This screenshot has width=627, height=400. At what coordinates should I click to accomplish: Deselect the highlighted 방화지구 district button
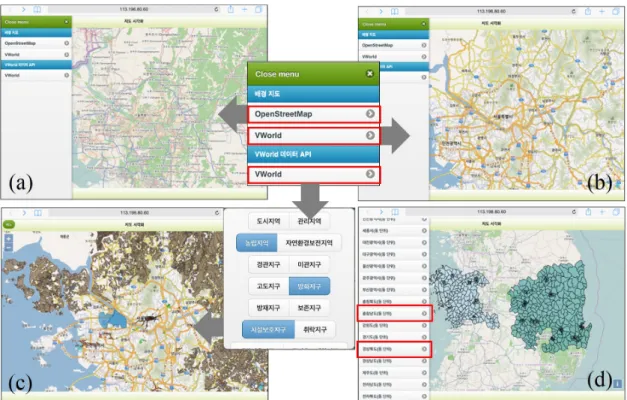click(x=309, y=286)
